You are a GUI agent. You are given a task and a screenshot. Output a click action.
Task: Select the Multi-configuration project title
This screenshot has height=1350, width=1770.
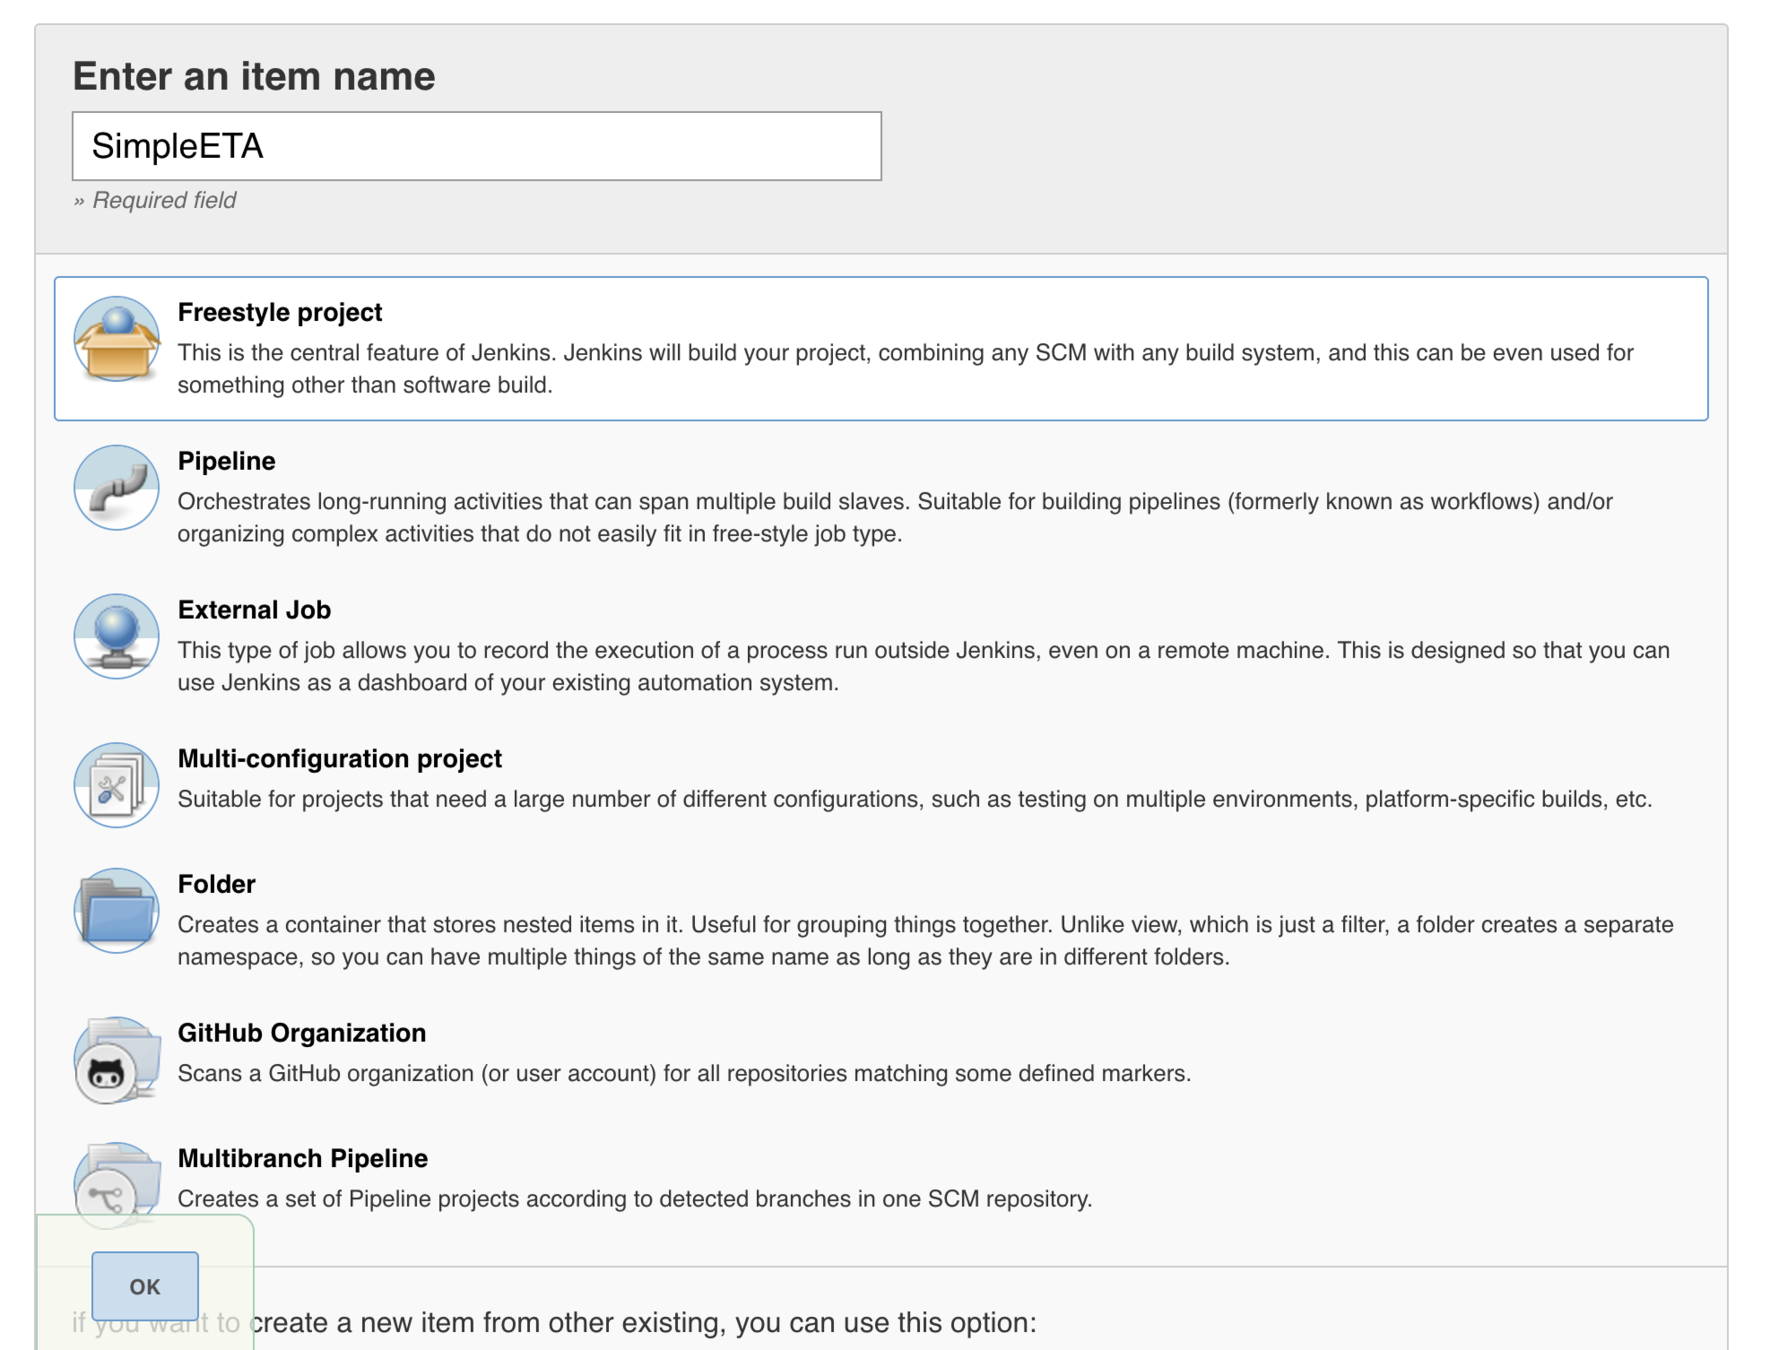coord(340,759)
